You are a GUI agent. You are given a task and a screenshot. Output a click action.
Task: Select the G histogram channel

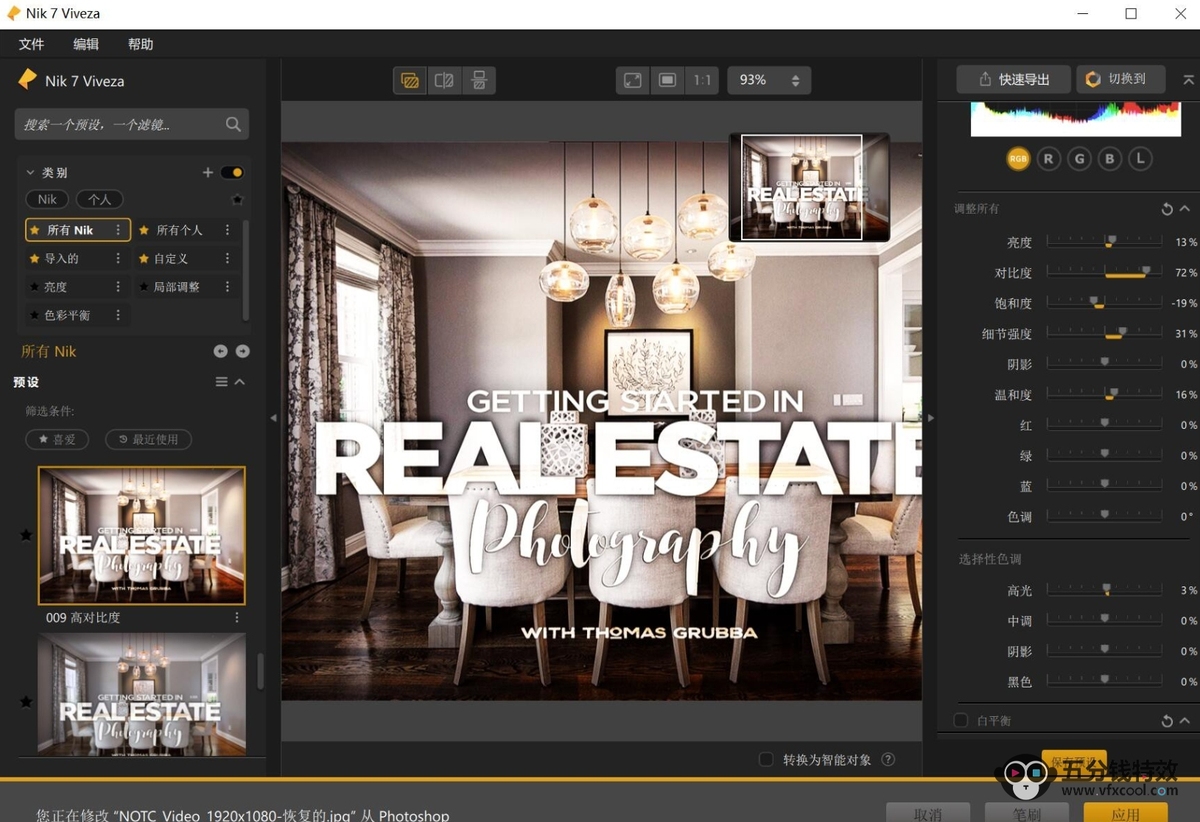pyautogui.click(x=1079, y=158)
